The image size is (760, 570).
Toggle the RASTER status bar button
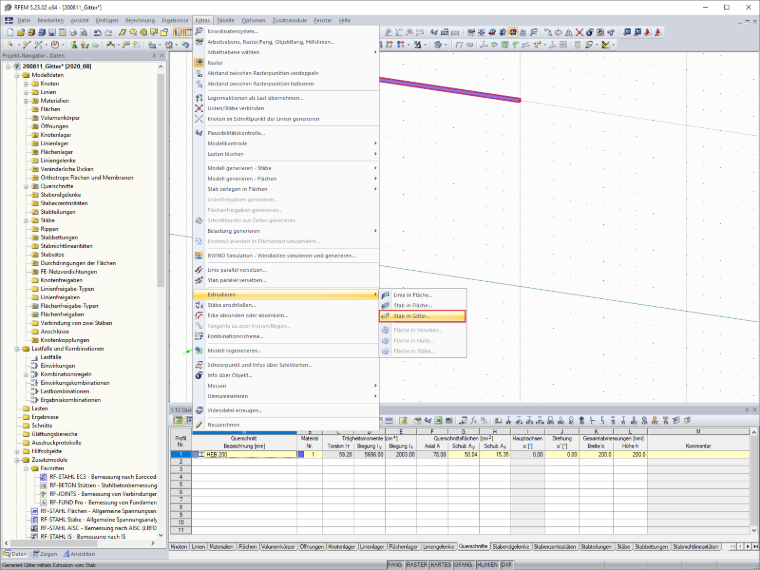coord(416,565)
